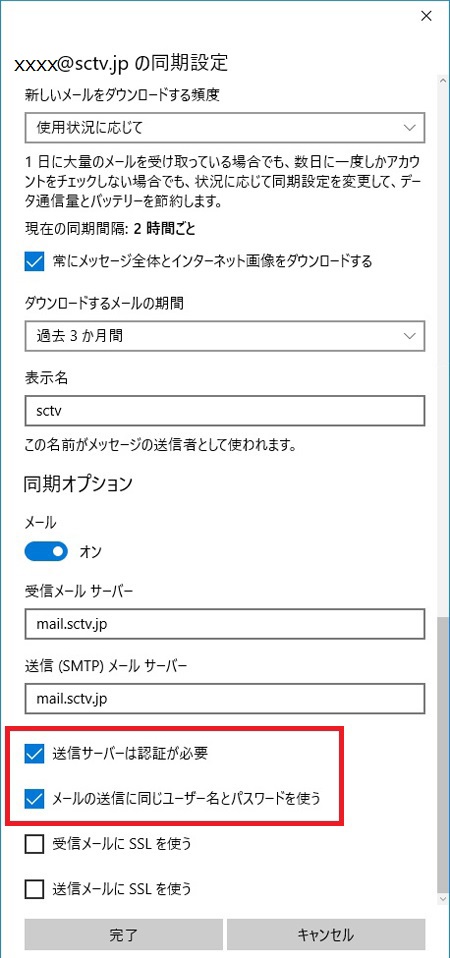
Task: Open the ダウンロードするメールの期間 dropdown
Action: [225, 335]
